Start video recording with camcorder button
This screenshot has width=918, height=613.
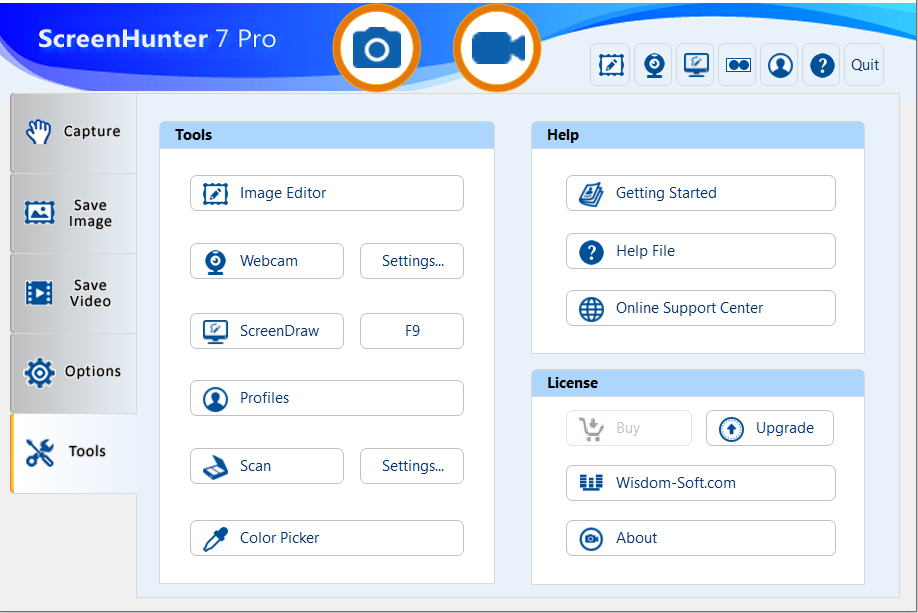(497, 48)
